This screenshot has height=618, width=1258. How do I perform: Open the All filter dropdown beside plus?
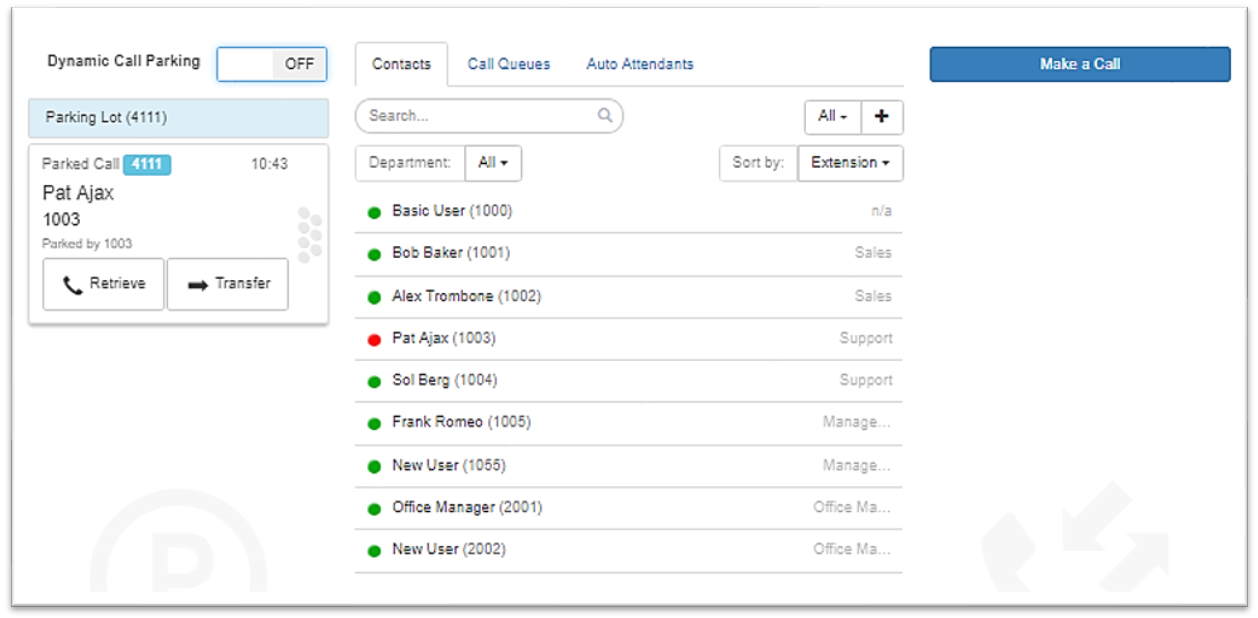833,117
